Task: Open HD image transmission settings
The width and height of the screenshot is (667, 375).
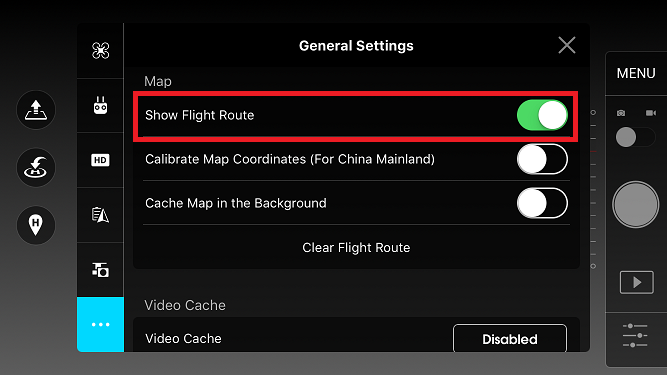Action: [x=100, y=160]
